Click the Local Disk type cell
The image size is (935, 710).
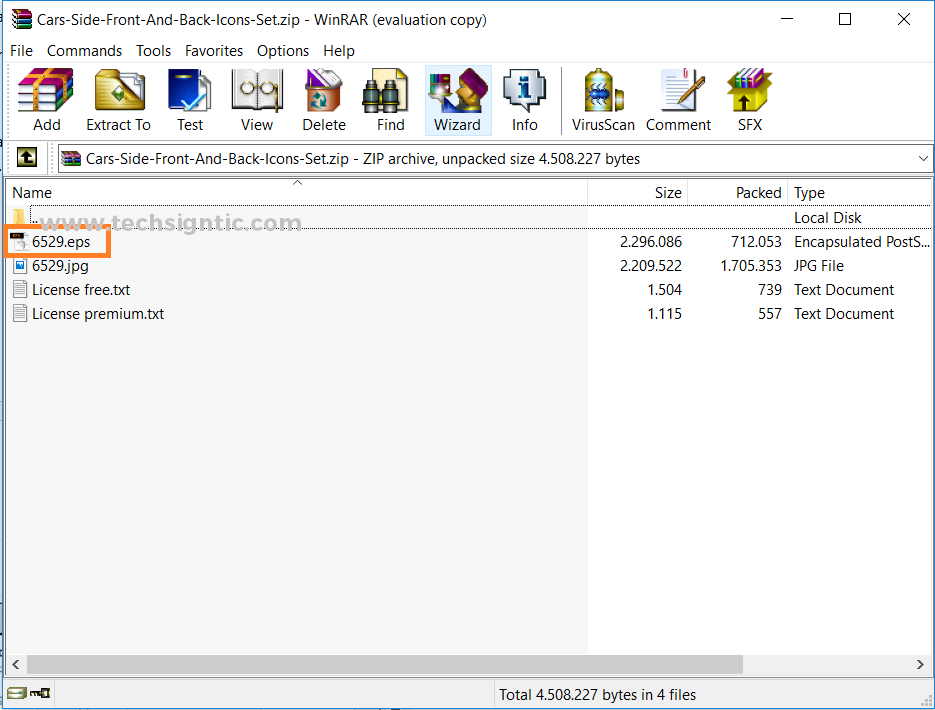(x=828, y=218)
